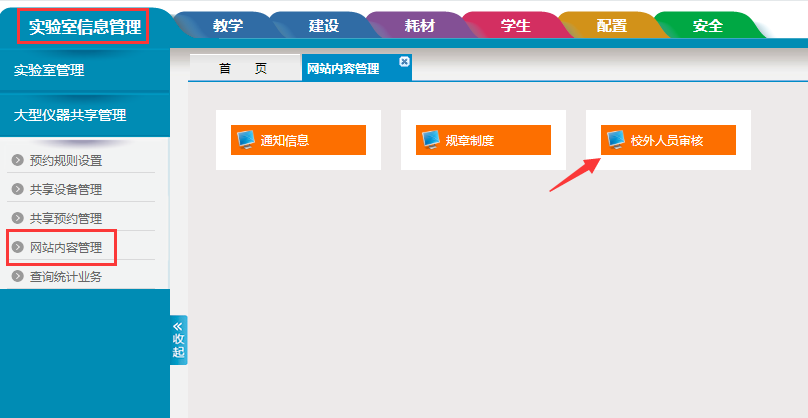Screen dimensions: 808x418
Task: Select 网站内容管理 in the sidebar
Action: (66, 247)
